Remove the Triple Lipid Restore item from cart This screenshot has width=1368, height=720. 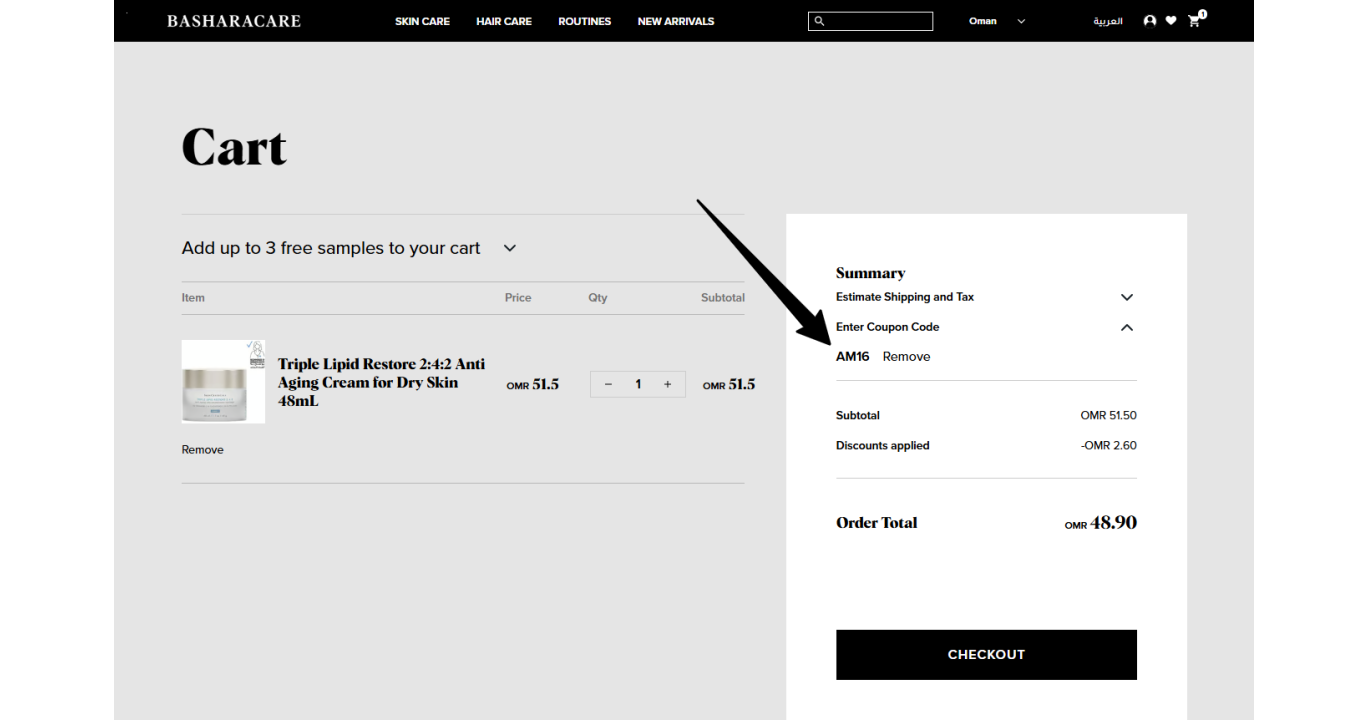(202, 450)
